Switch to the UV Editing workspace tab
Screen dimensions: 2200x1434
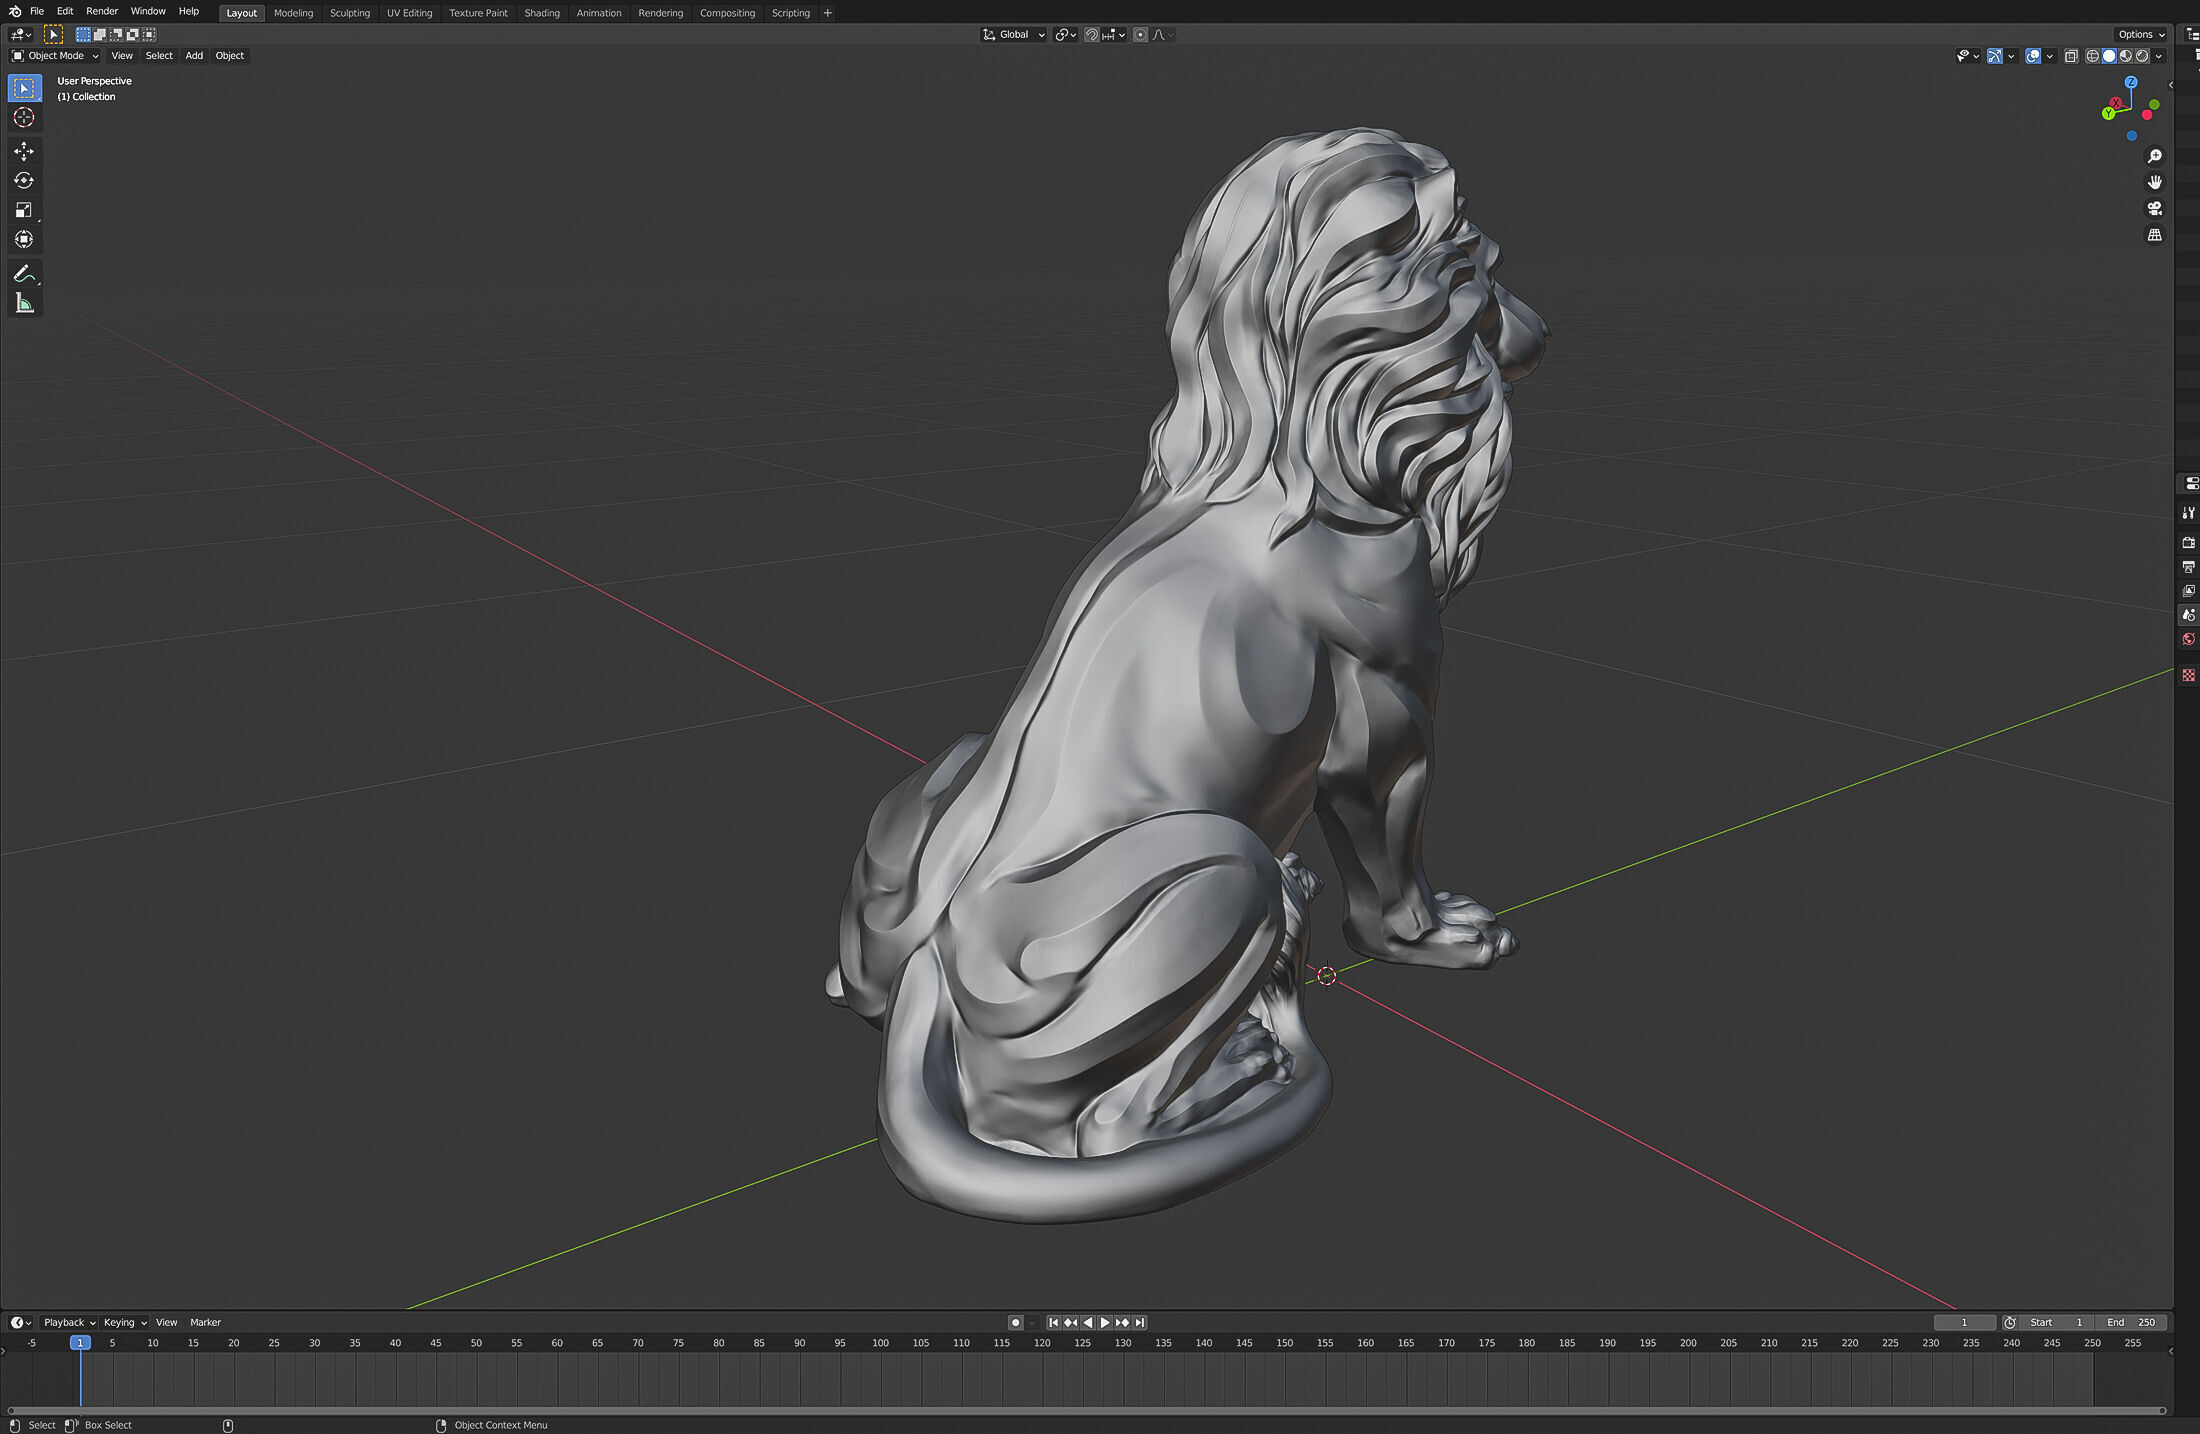(410, 13)
